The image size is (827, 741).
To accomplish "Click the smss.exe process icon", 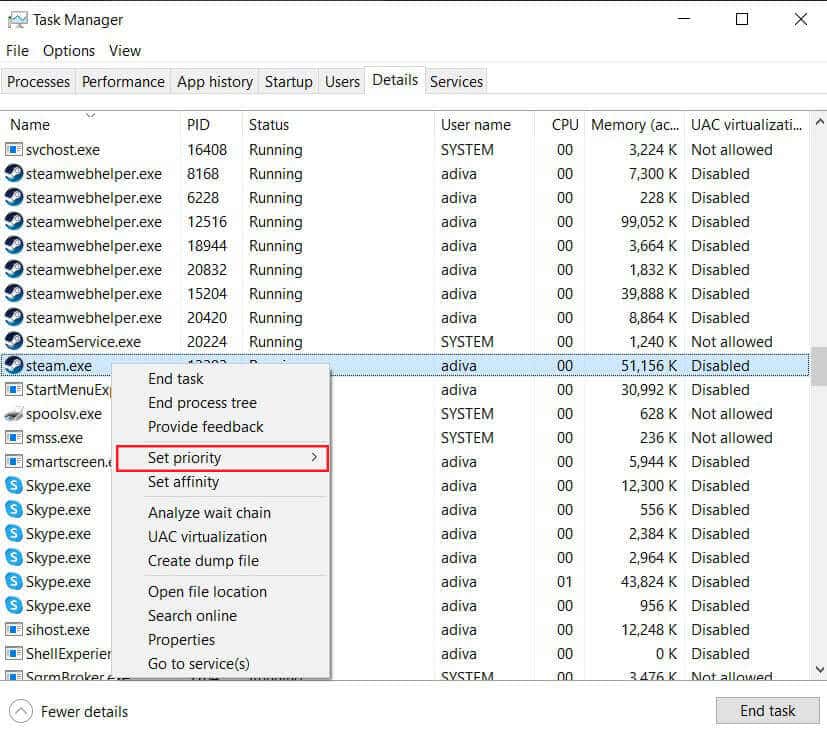I will tap(14, 438).
